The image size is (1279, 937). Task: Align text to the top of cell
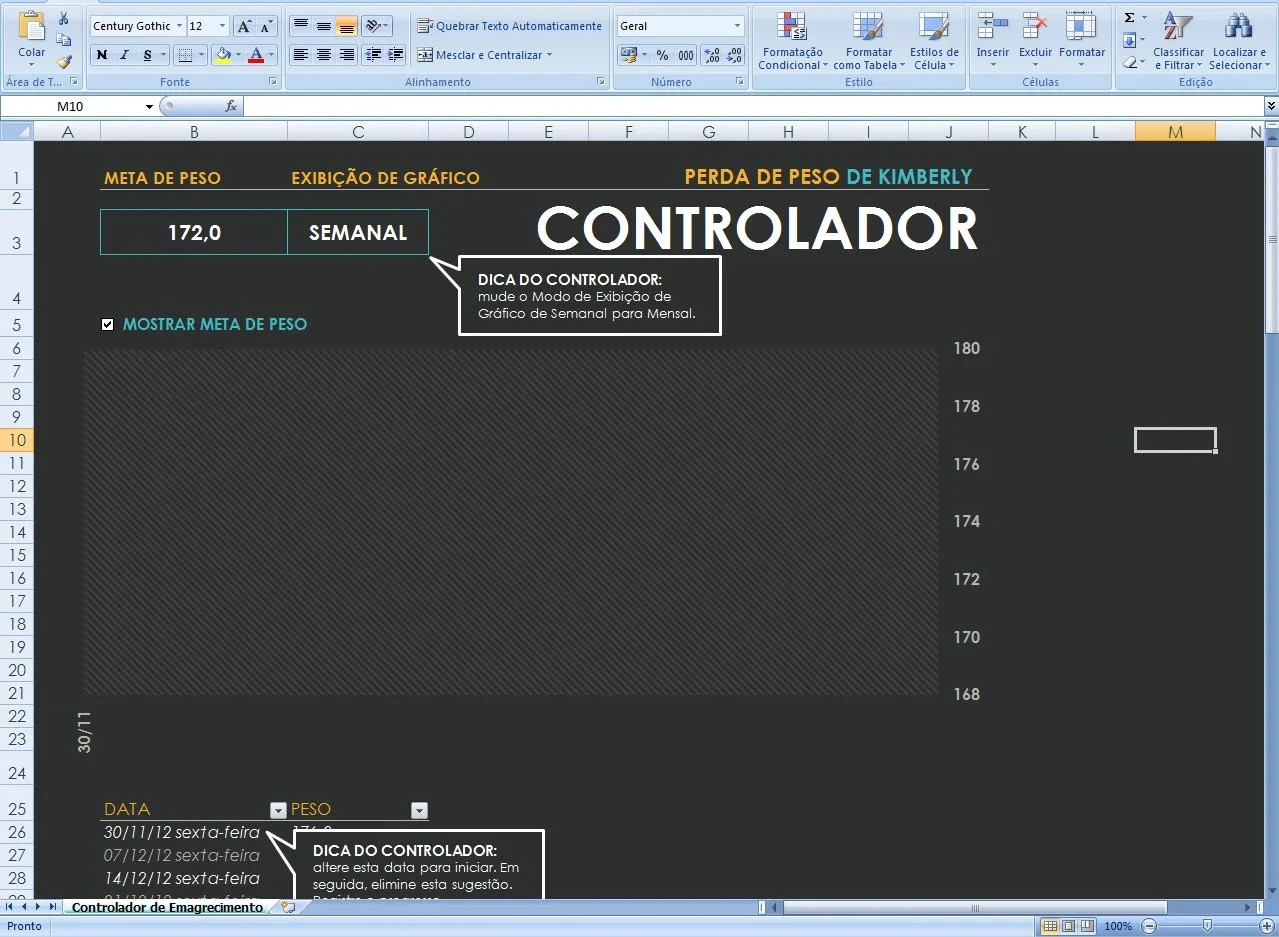(300, 26)
